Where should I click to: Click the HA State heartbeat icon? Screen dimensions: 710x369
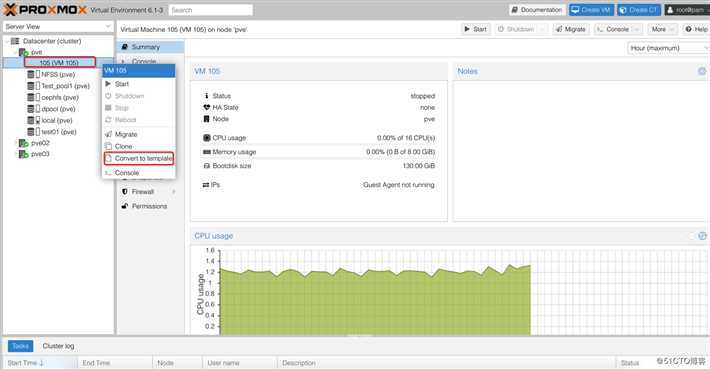(x=206, y=107)
